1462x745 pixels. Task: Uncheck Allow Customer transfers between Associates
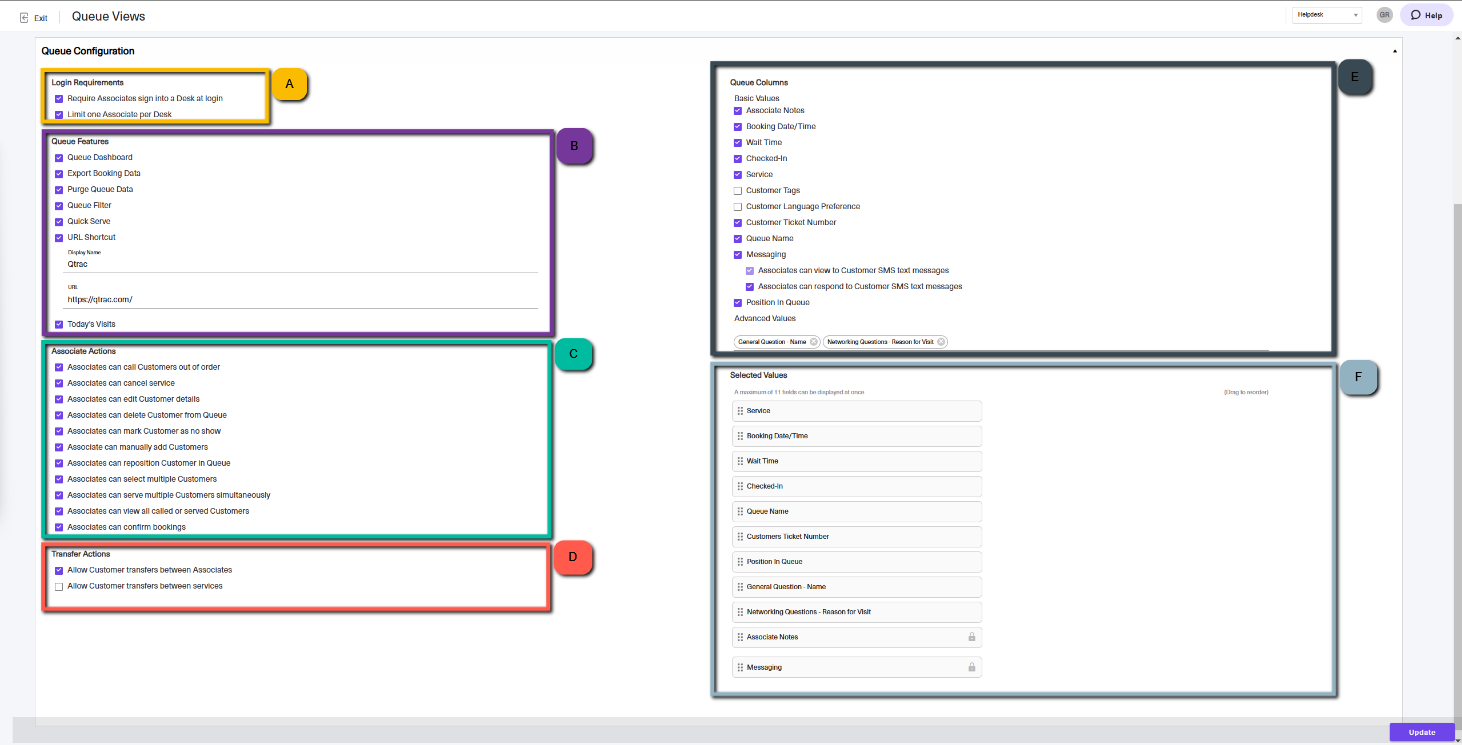click(59, 570)
